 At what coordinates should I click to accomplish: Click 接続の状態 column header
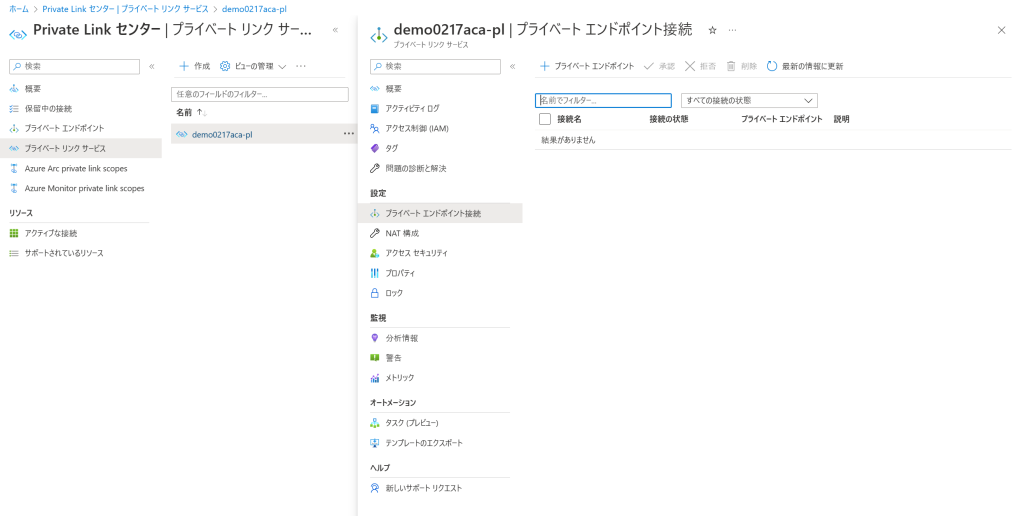point(669,120)
